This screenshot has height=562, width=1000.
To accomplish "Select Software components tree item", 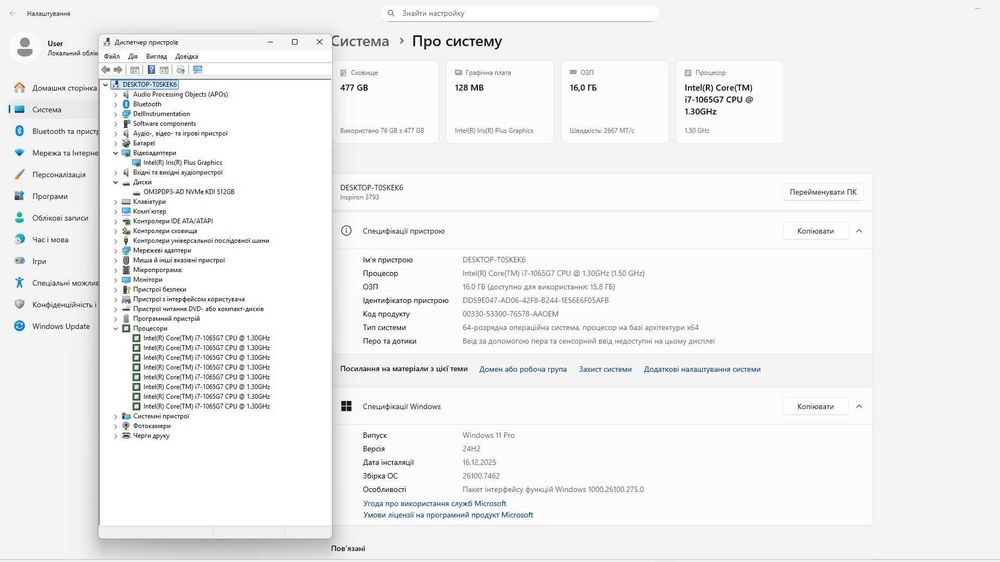I will (165, 124).
